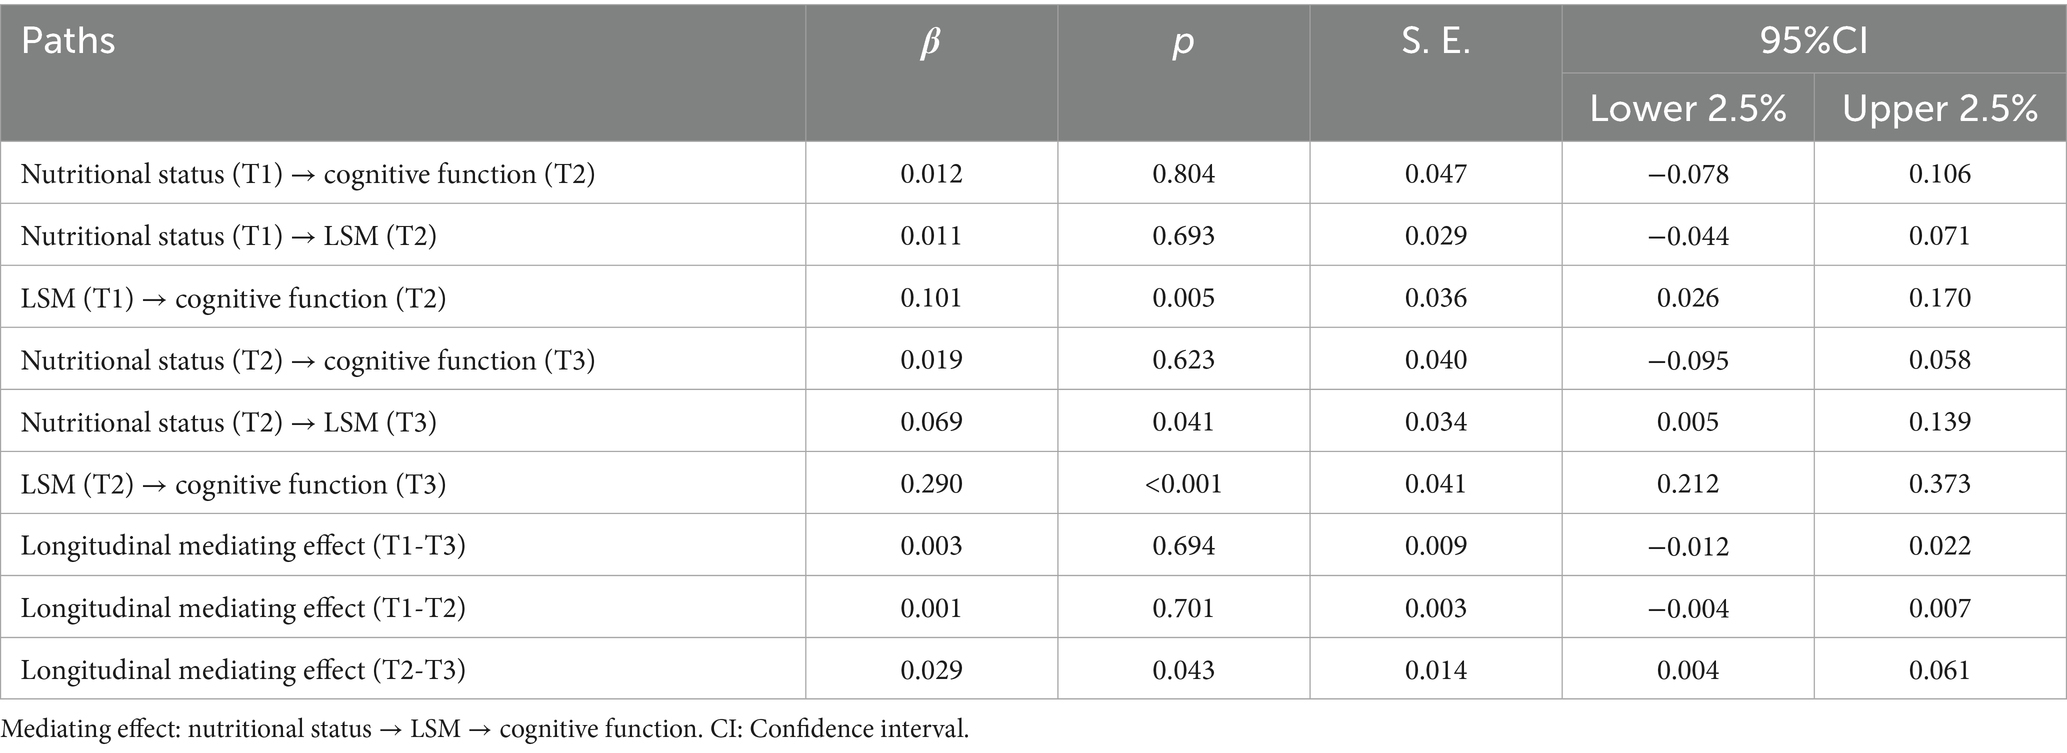Select the Lower 2.5% subheader
The width and height of the screenshot is (2067, 753).
(x=1688, y=109)
